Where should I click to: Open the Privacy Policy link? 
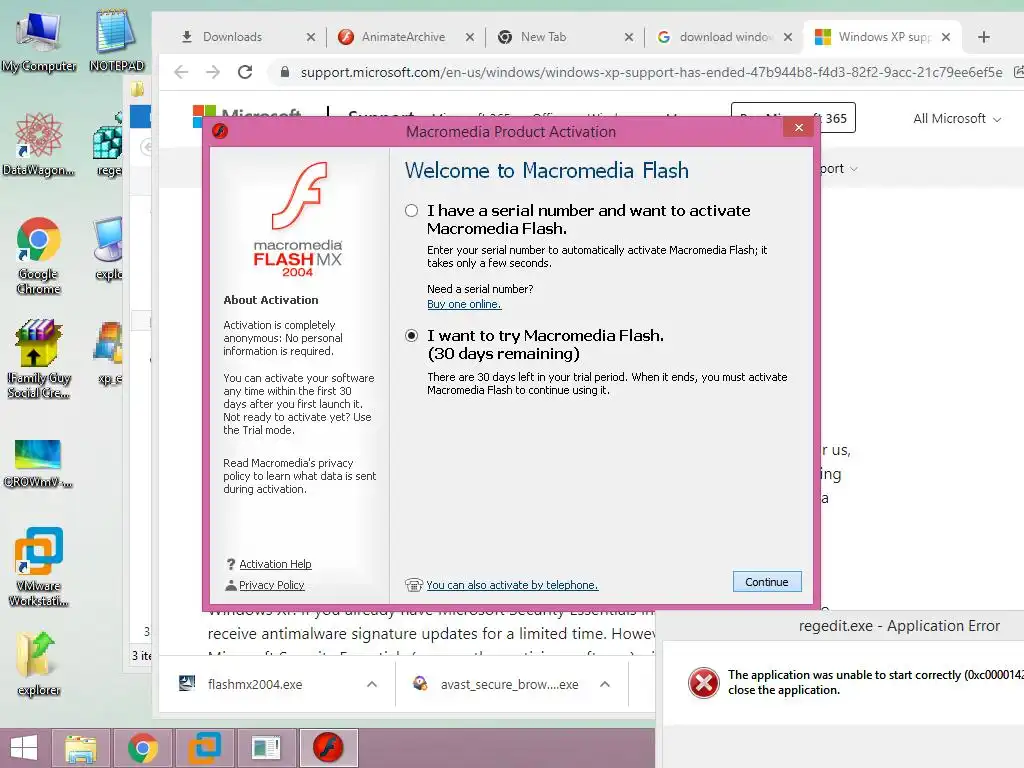(272, 585)
